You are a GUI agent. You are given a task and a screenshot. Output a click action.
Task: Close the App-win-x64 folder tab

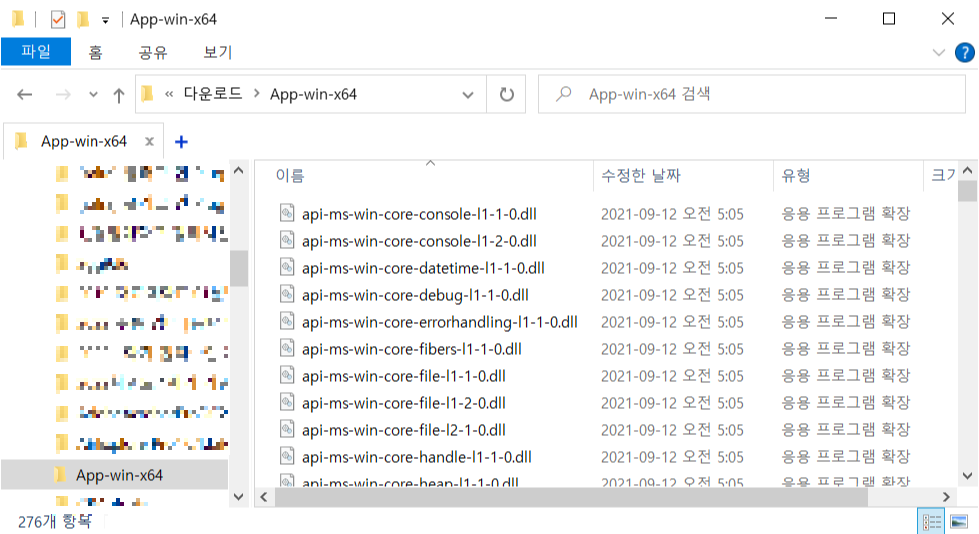point(149,142)
